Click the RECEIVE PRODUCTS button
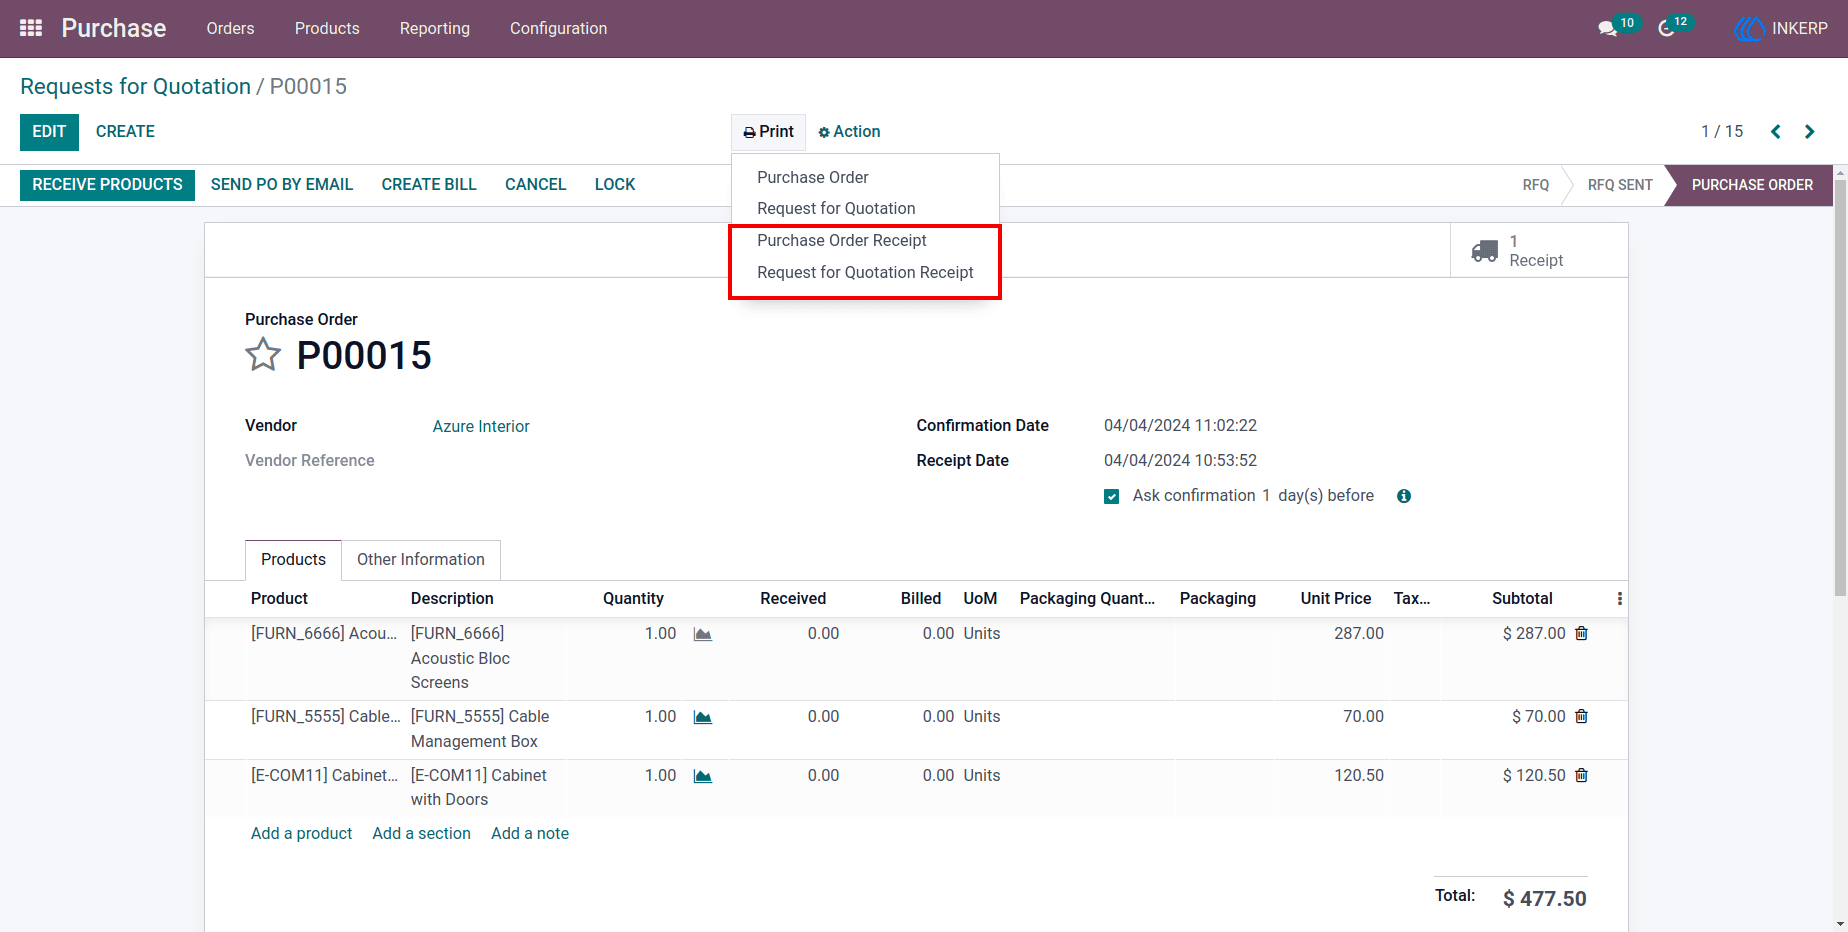 [107, 185]
